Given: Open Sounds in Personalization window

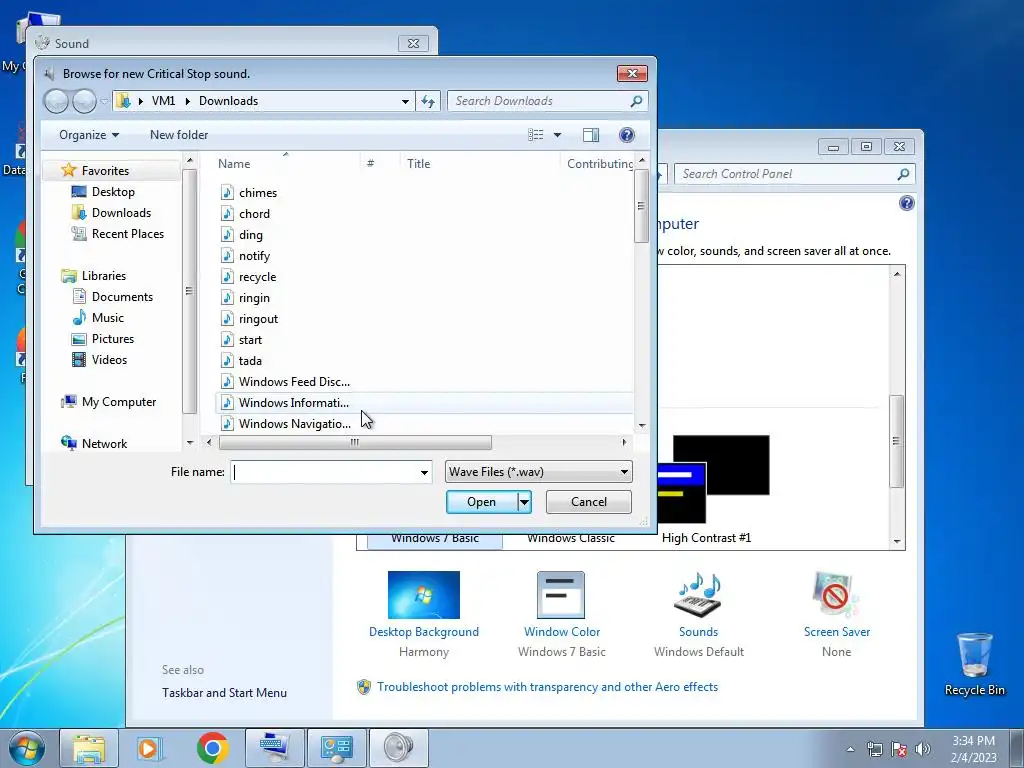Looking at the screenshot, I should pyautogui.click(x=698, y=614).
